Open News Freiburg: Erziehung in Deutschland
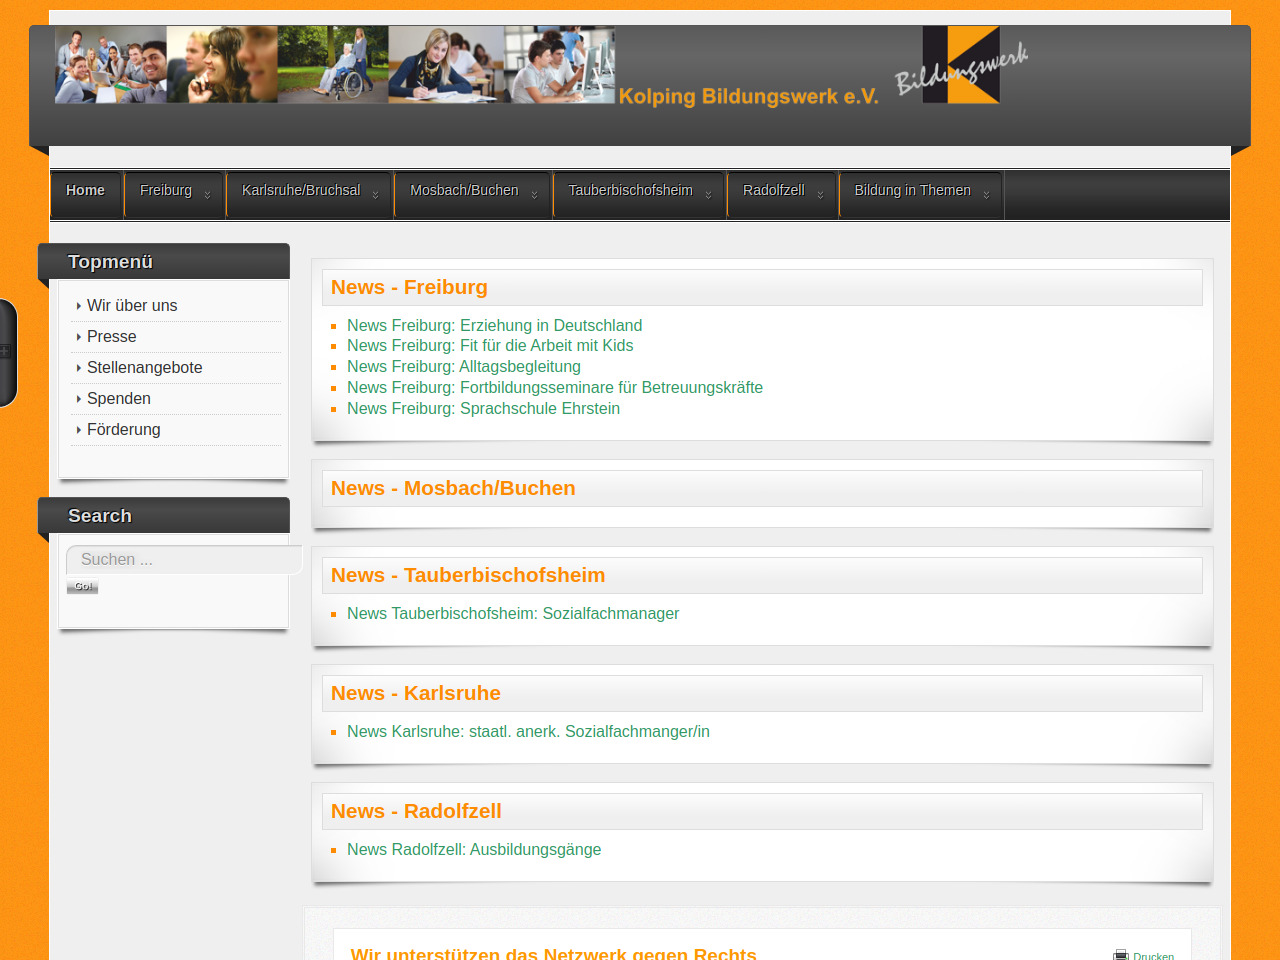Viewport: 1280px width, 960px height. (x=494, y=326)
